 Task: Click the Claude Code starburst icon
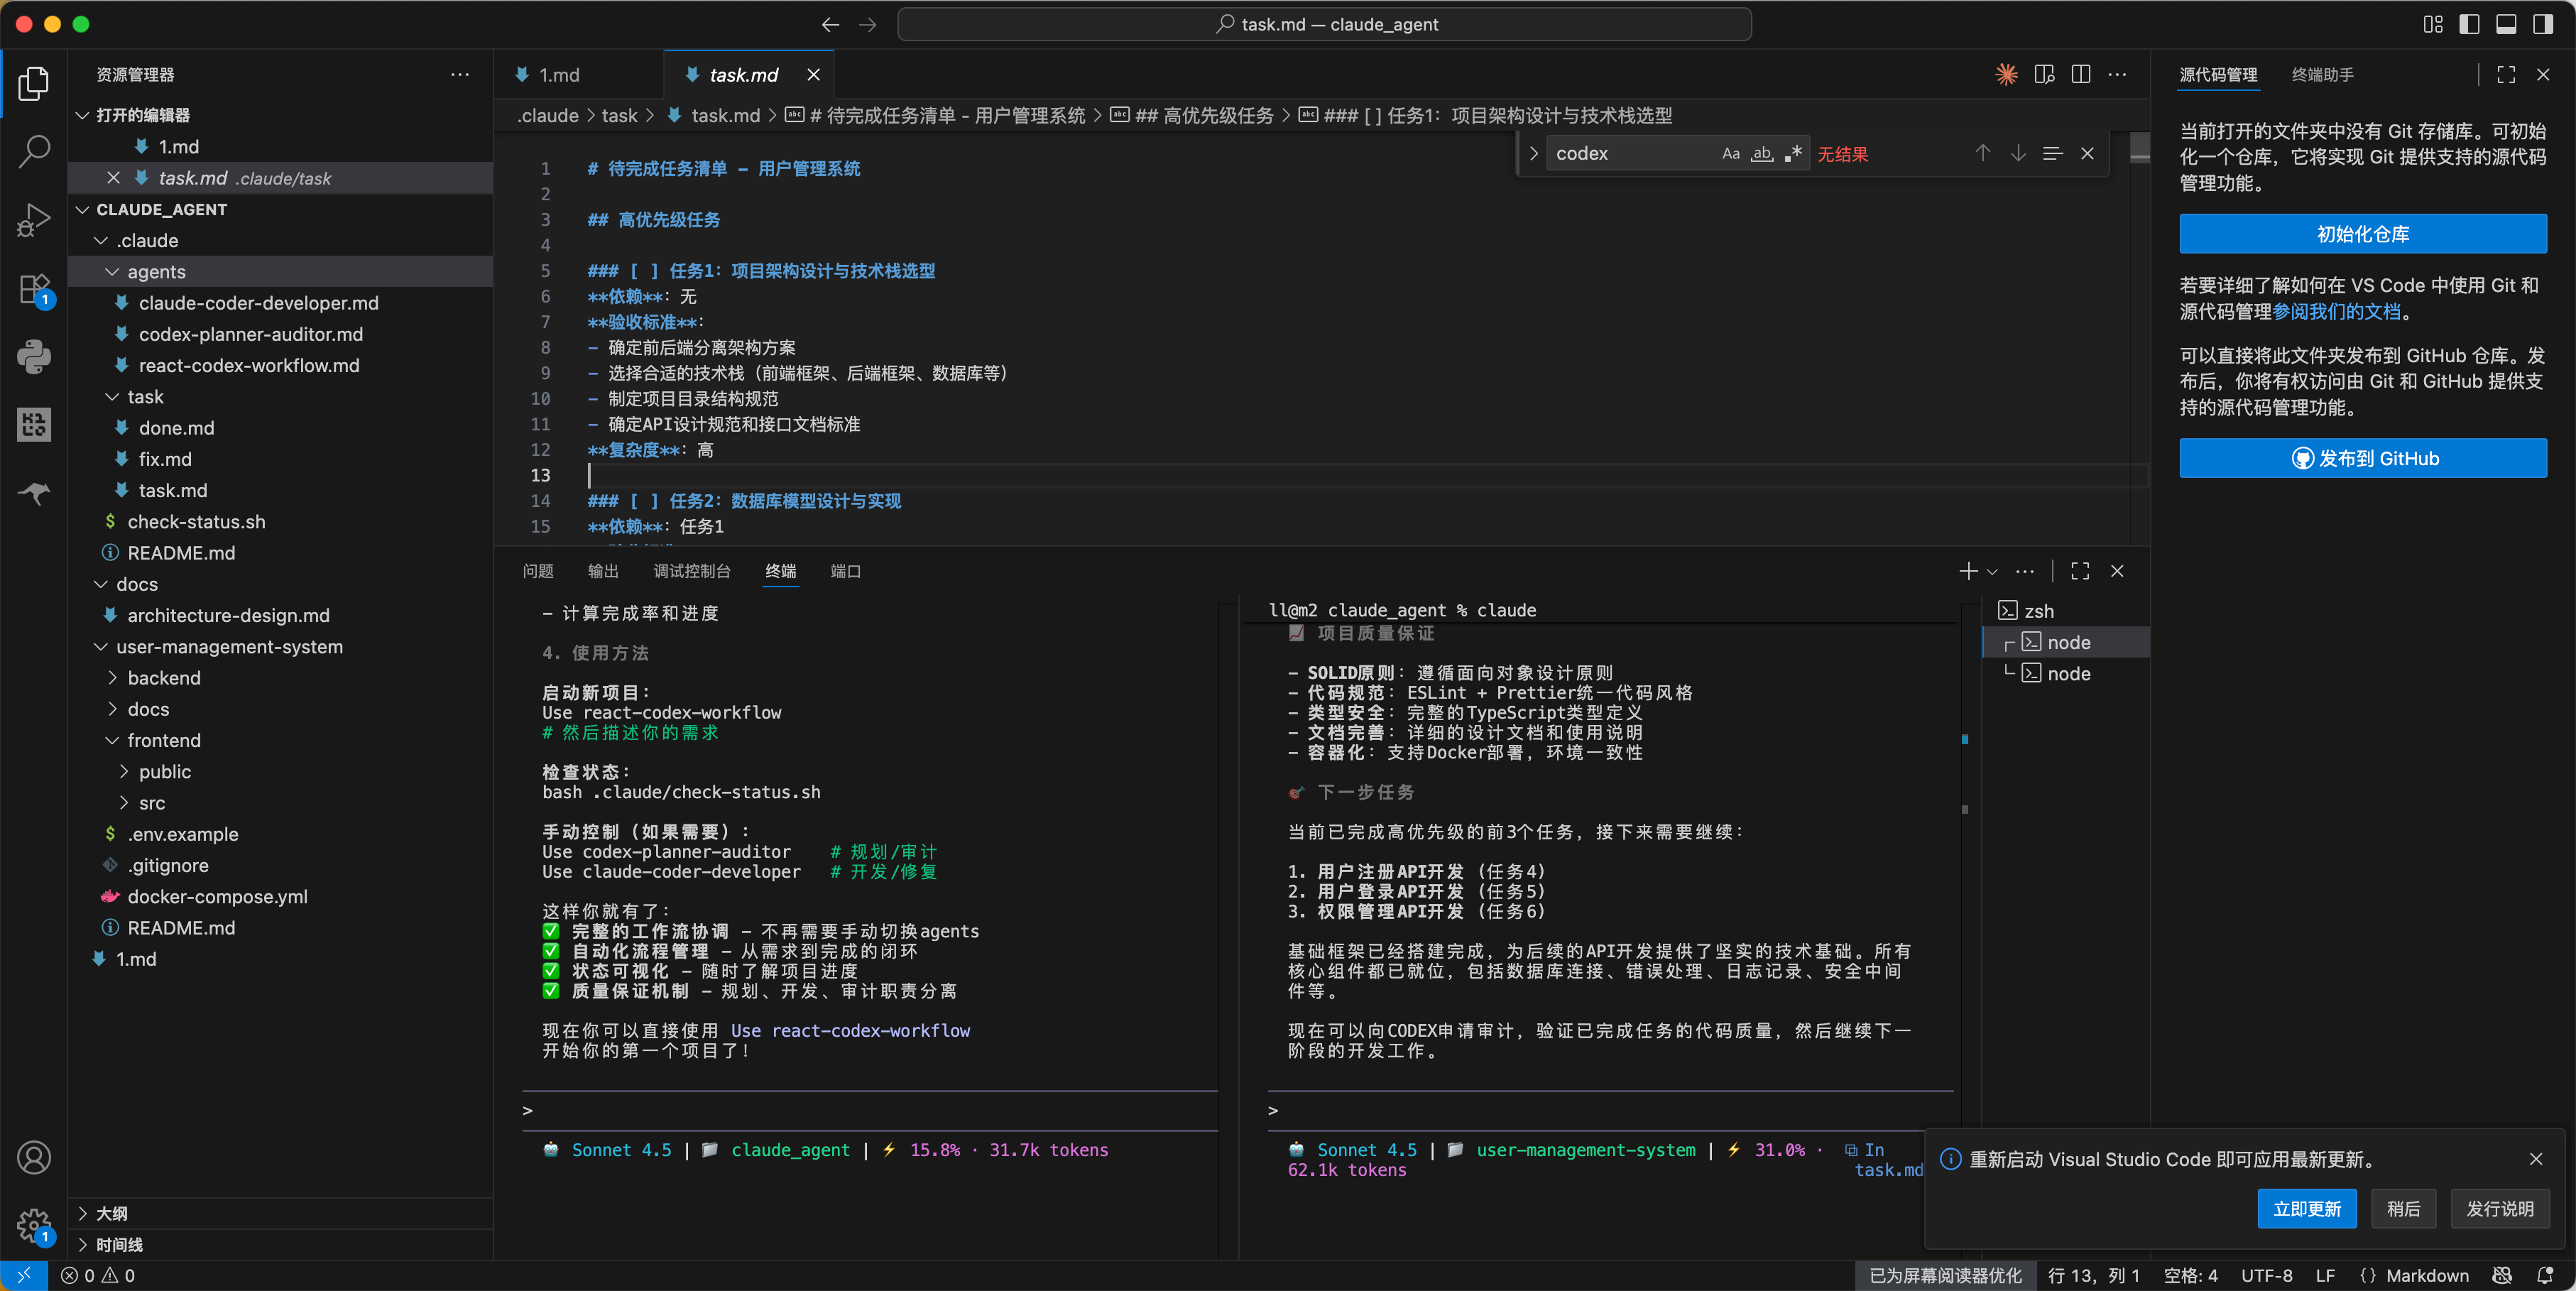(2006, 75)
